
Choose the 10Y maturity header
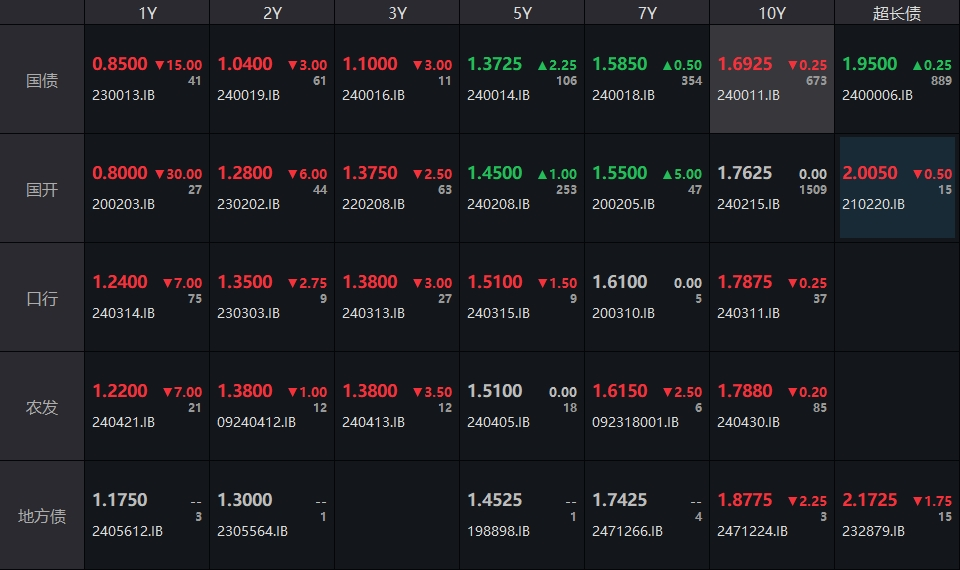[772, 13]
